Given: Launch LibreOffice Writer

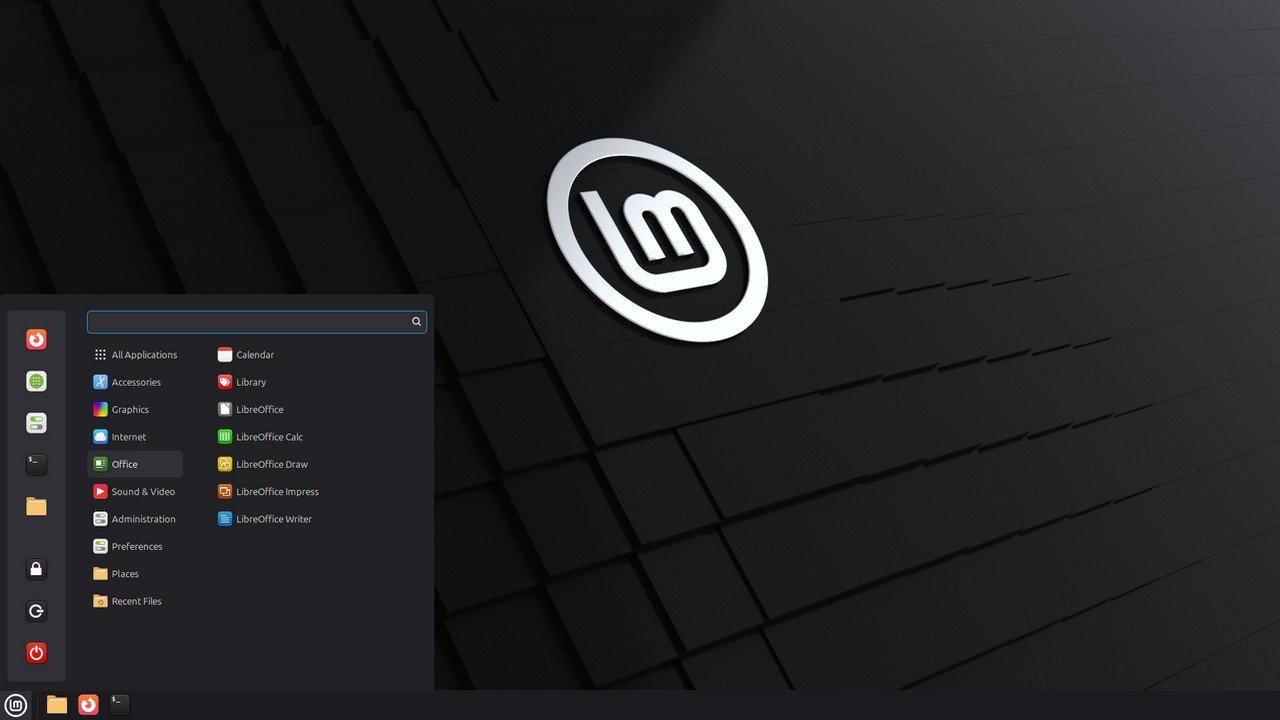Looking at the screenshot, I should 272,518.
